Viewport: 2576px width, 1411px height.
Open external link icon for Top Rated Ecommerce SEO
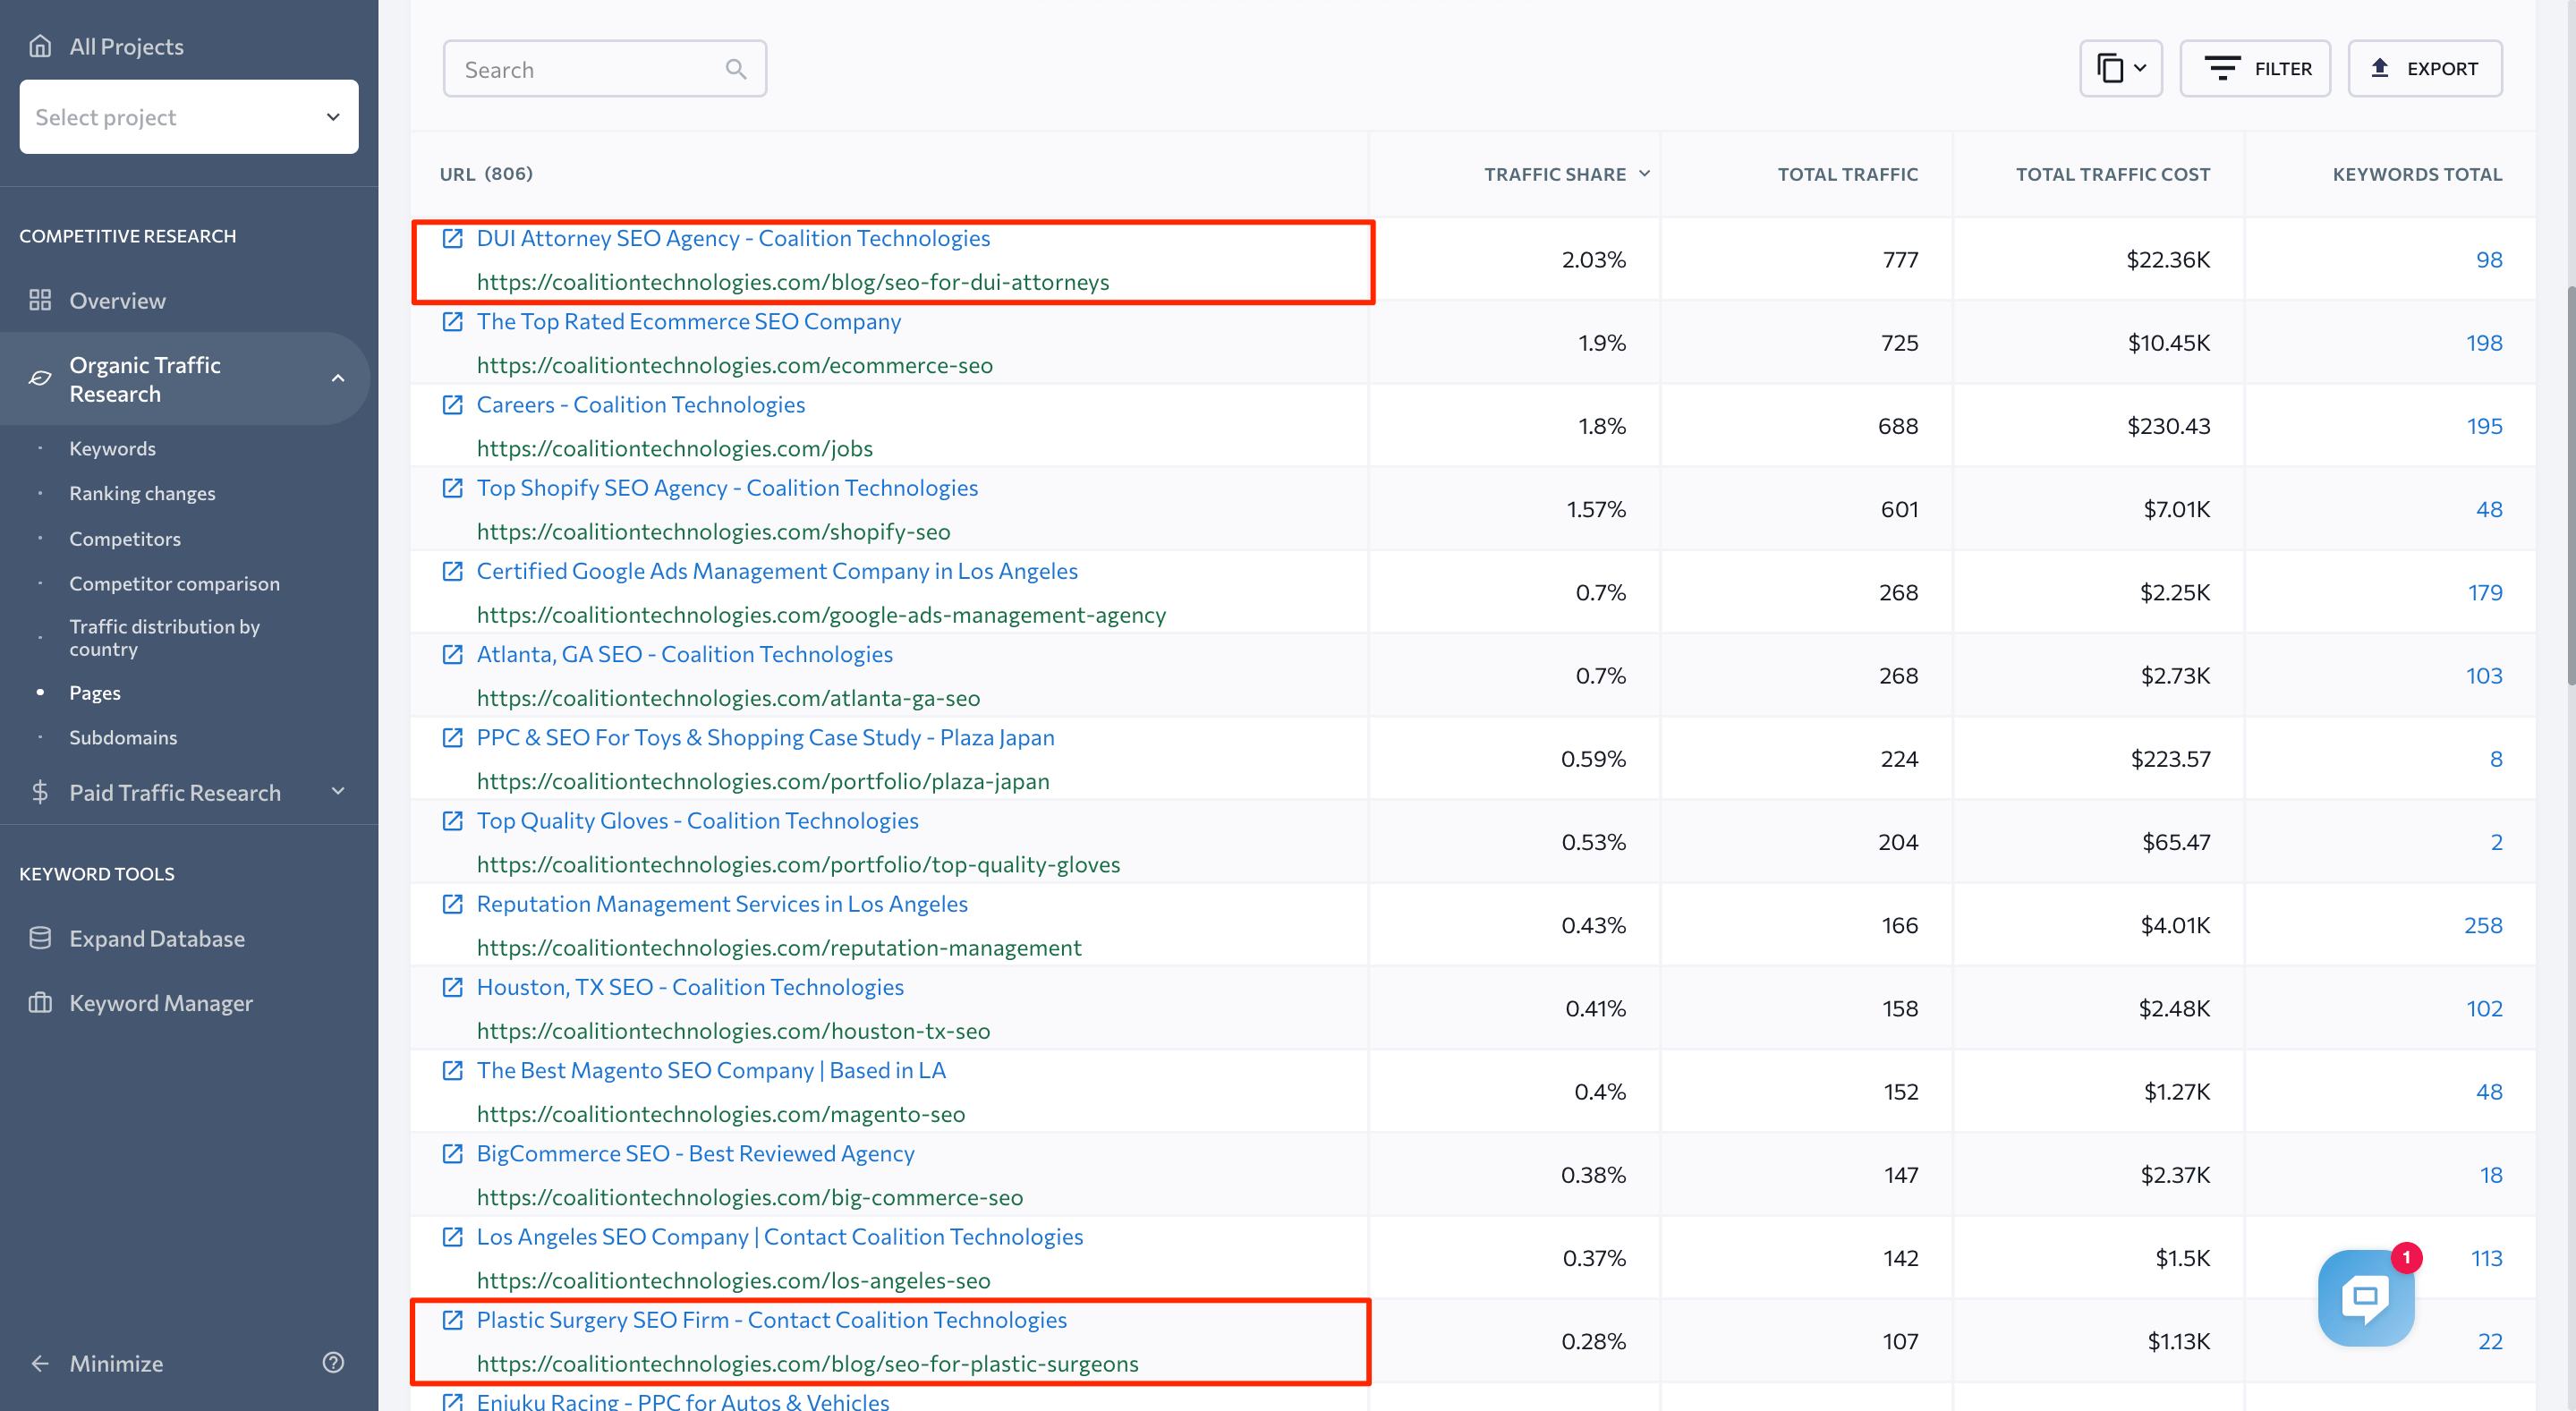point(453,321)
